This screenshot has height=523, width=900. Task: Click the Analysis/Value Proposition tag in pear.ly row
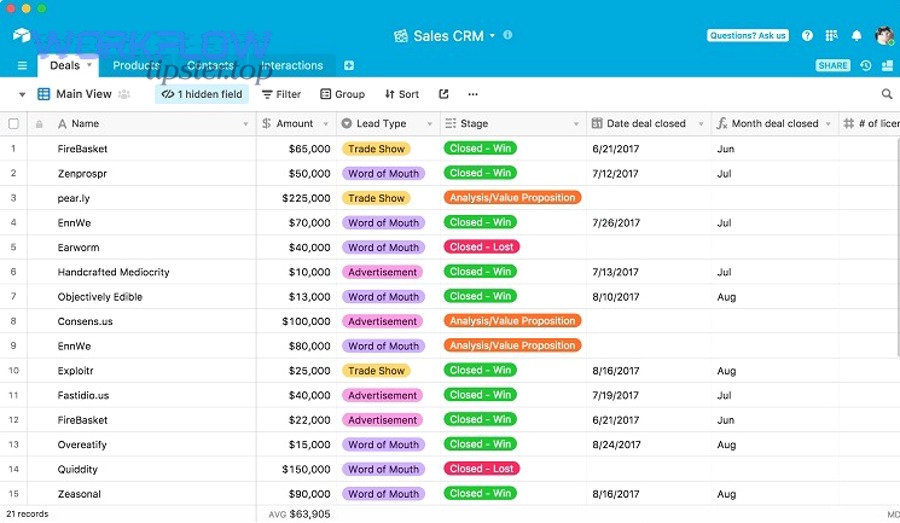click(512, 197)
